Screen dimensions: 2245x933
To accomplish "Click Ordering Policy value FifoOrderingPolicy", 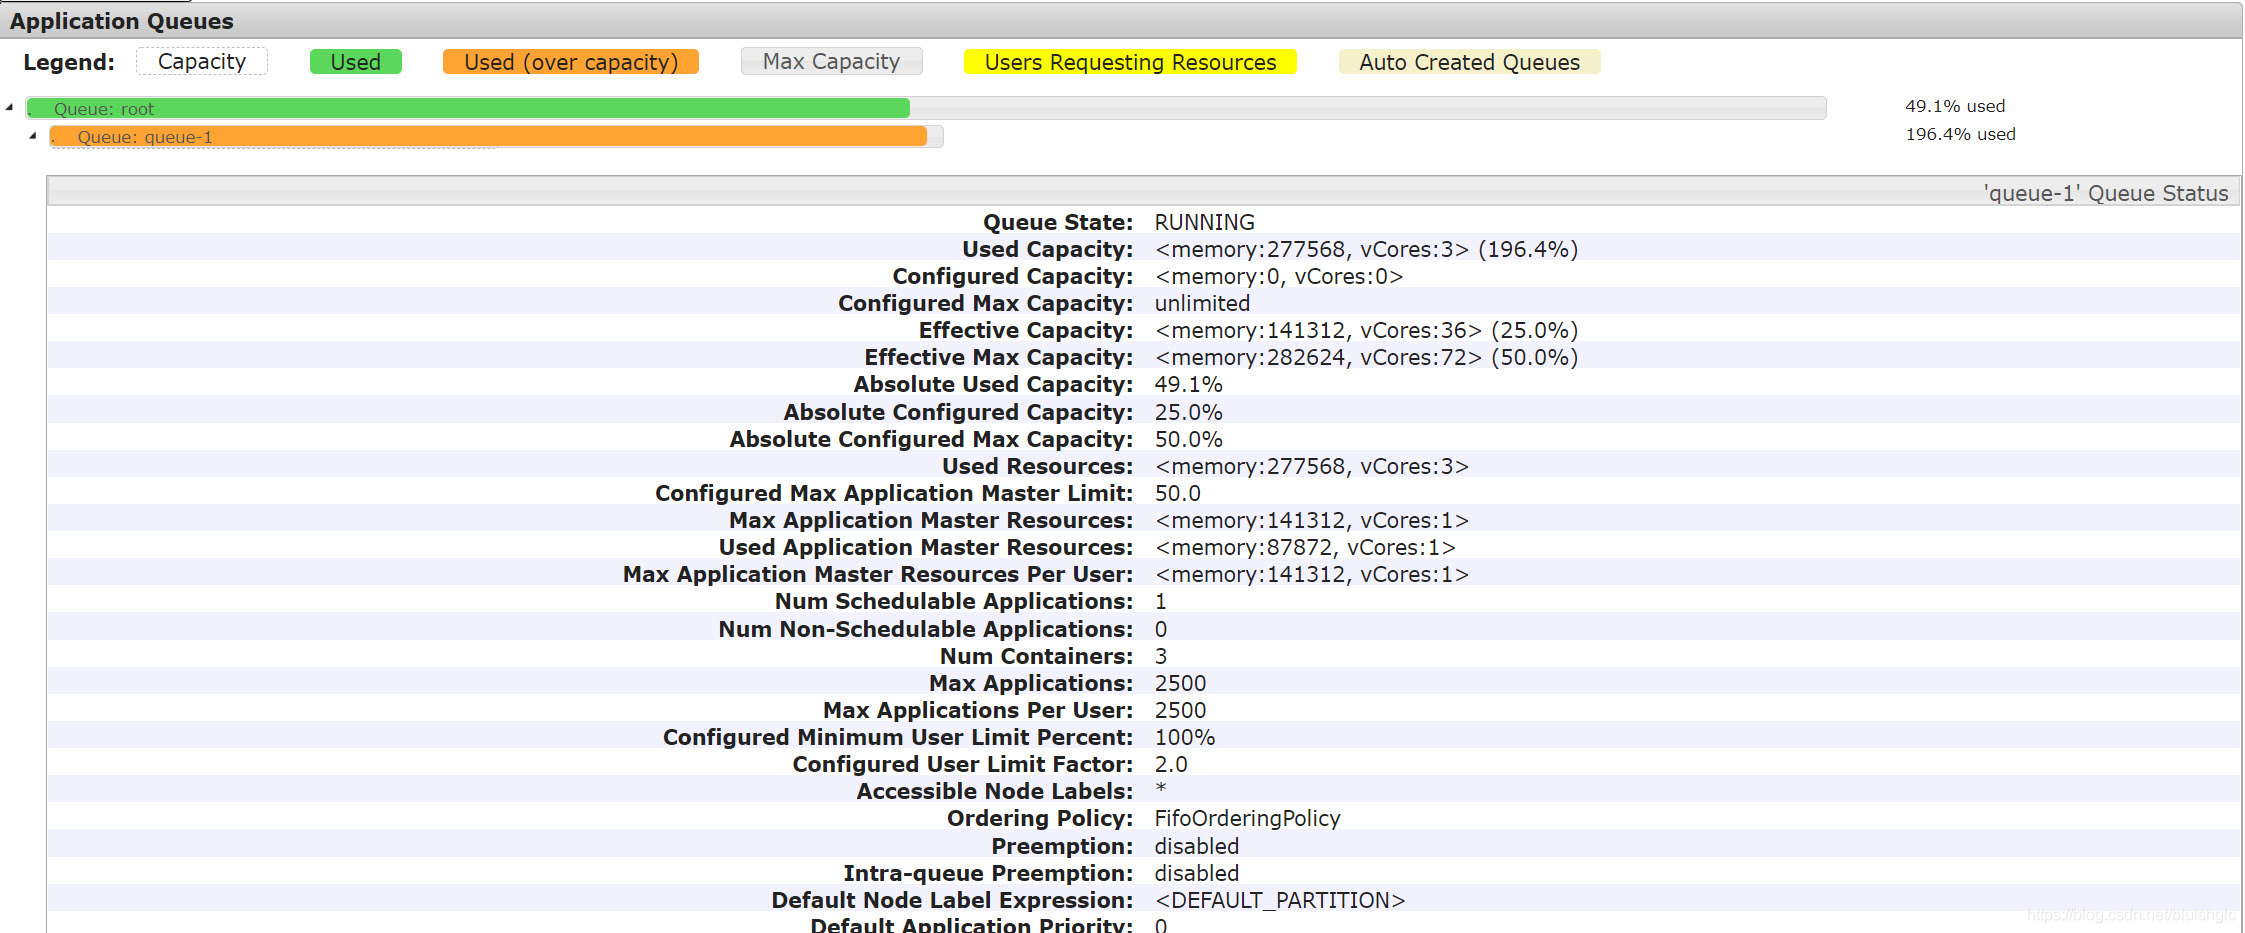I will coord(1247,818).
